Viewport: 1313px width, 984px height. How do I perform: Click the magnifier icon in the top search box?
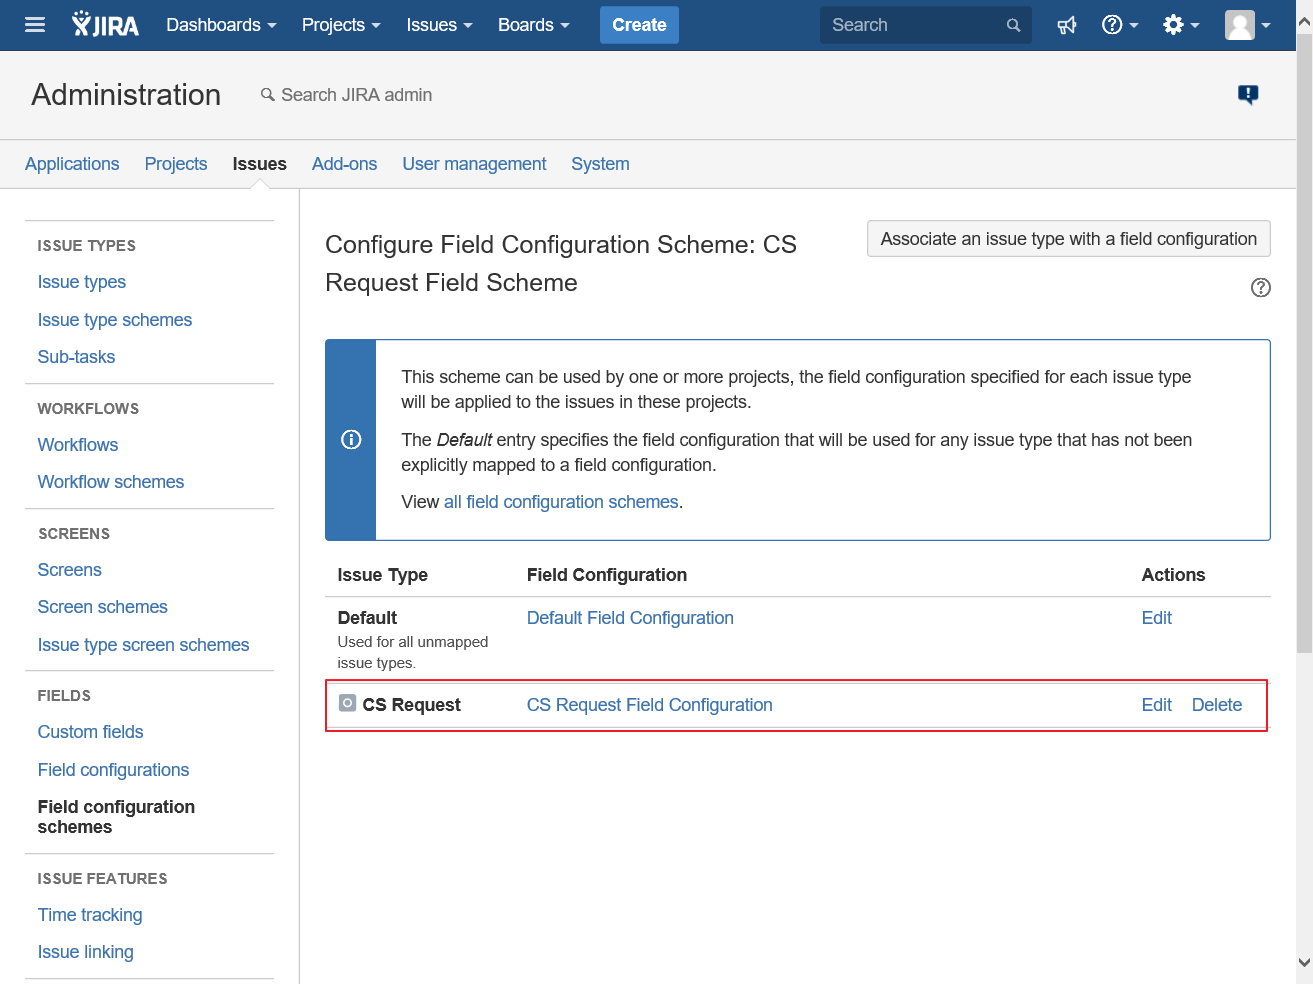(1013, 25)
